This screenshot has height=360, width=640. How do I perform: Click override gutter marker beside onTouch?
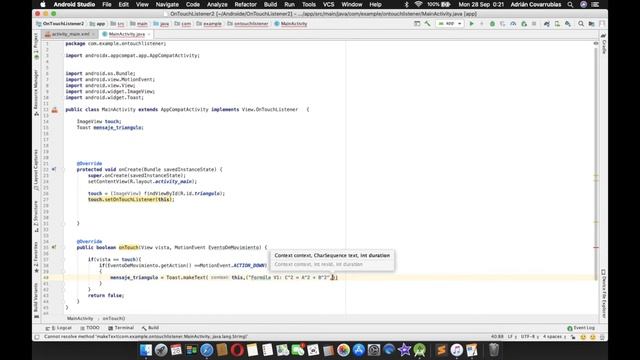[x=54, y=247]
